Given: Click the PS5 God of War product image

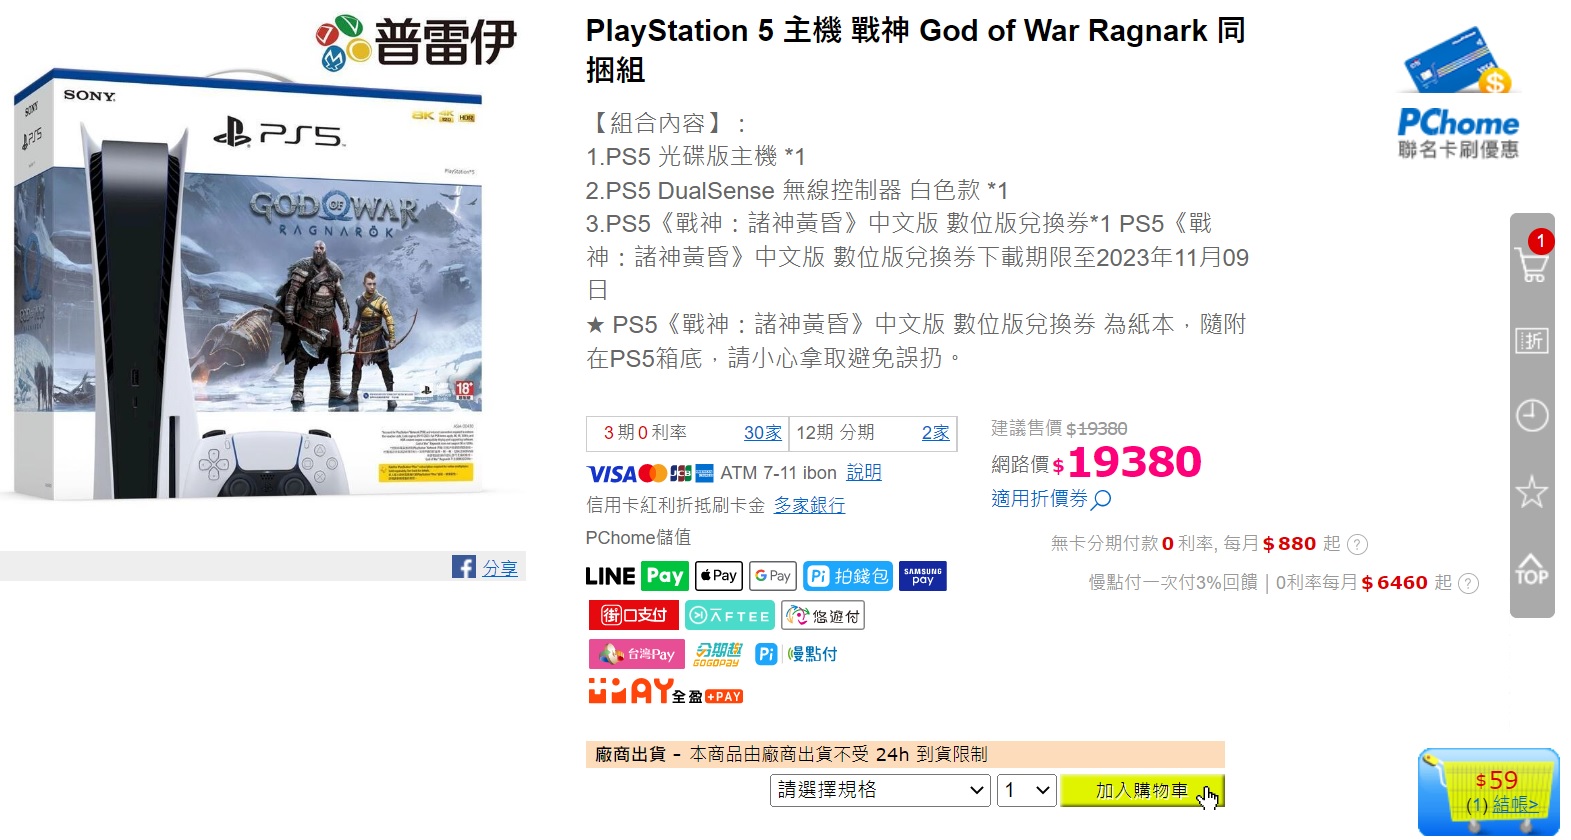Looking at the screenshot, I should [x=248, y=285].
